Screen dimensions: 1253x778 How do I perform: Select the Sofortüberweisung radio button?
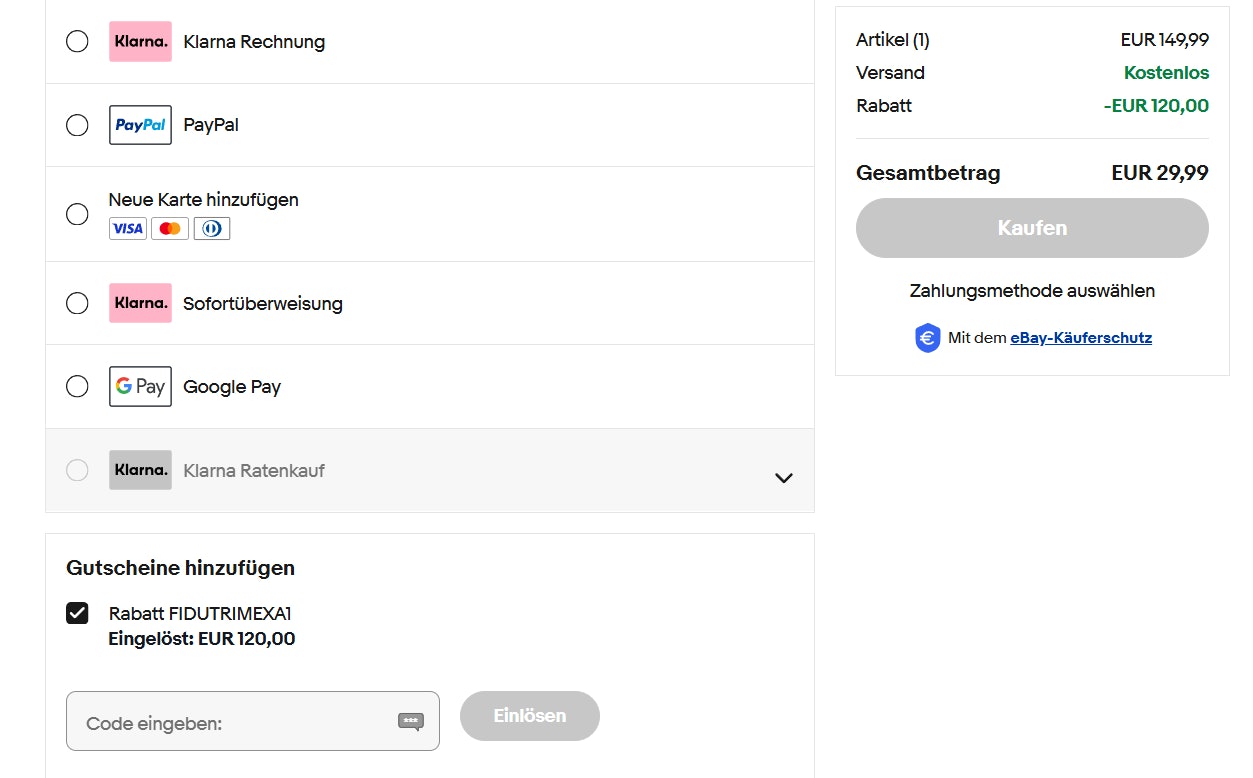pyautogui.click(x=77, y=303)
